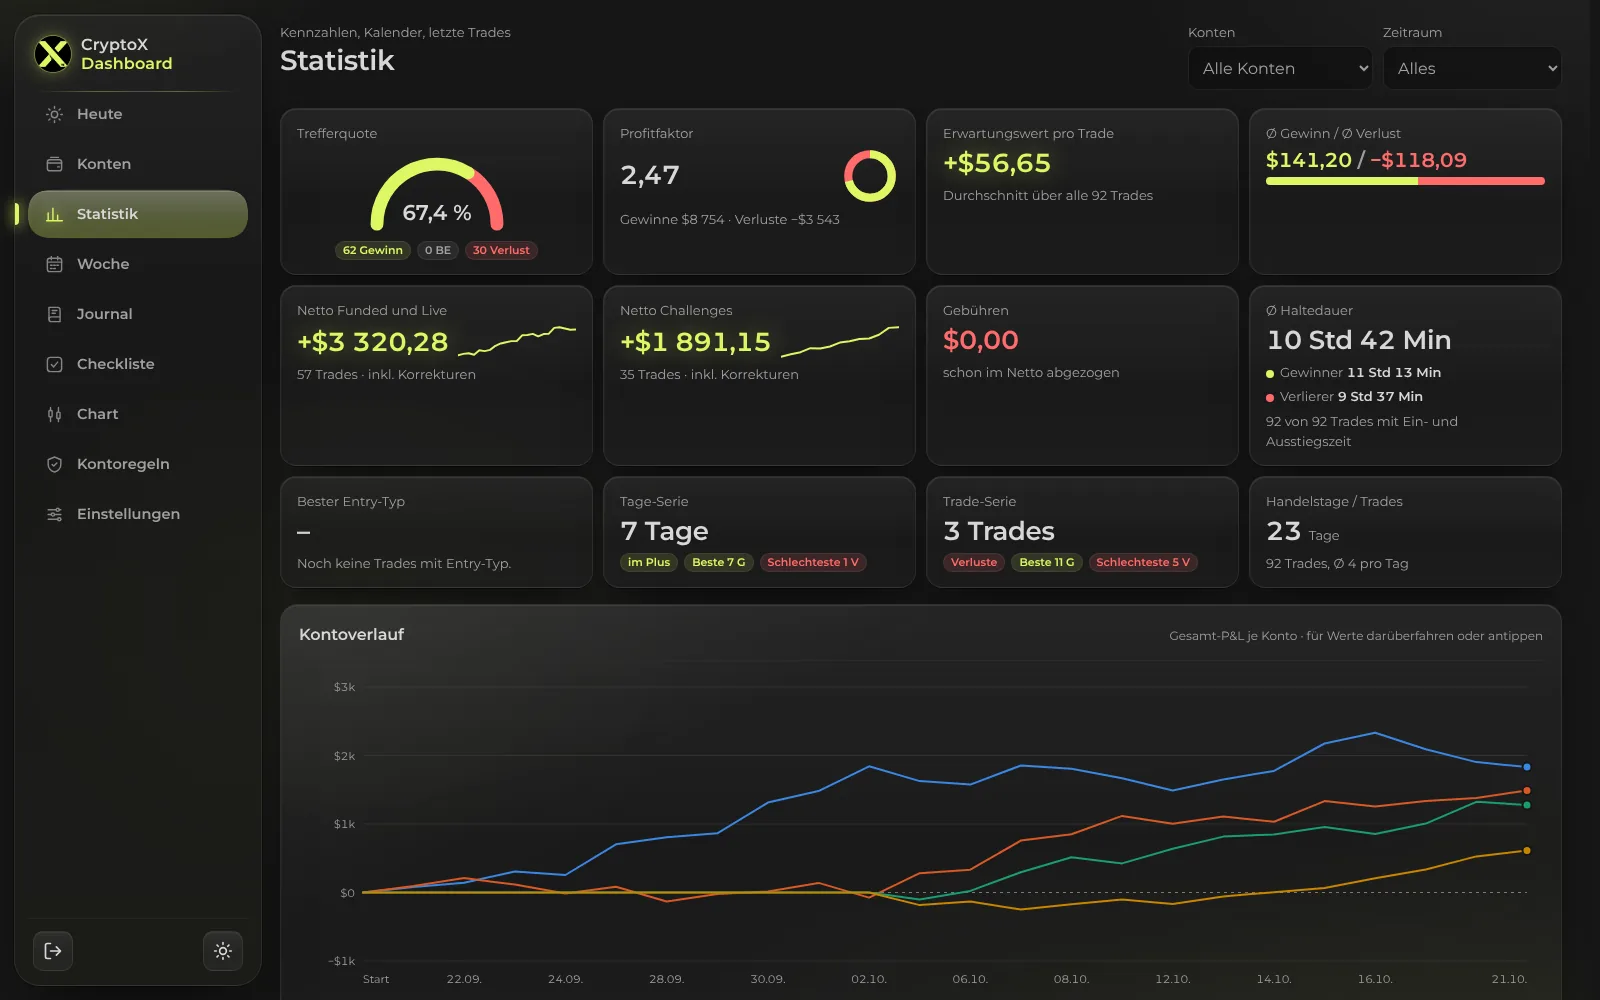Click the 3 Trades streak value

click(x=999, y=531)
